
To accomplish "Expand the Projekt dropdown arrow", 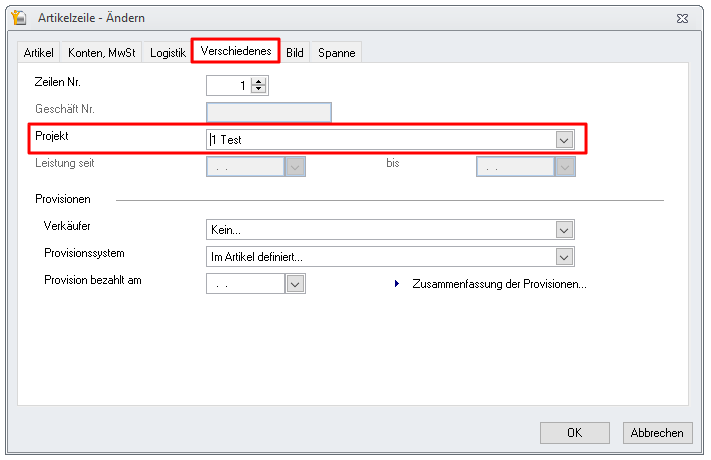I will (x=565, y=140).
